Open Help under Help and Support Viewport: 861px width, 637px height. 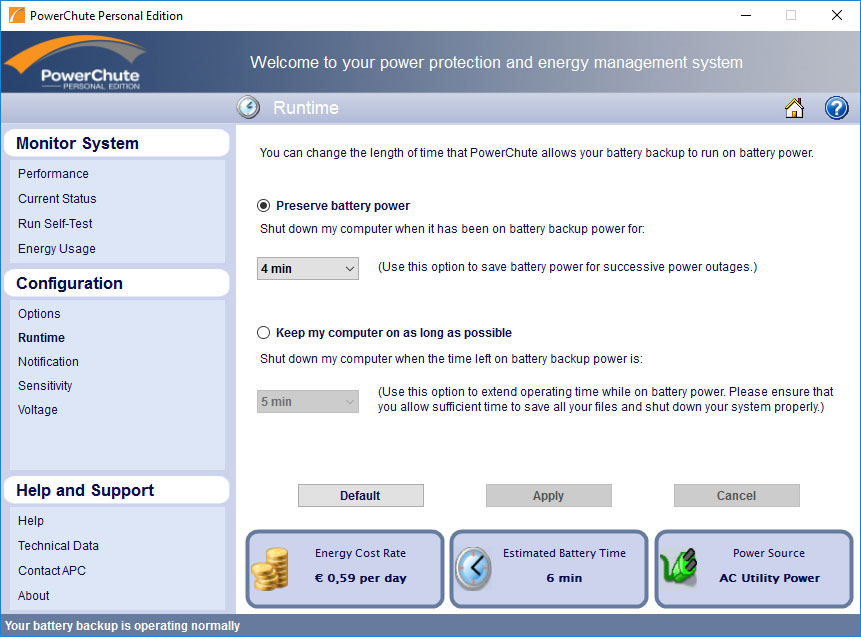(x=31, y=521)
